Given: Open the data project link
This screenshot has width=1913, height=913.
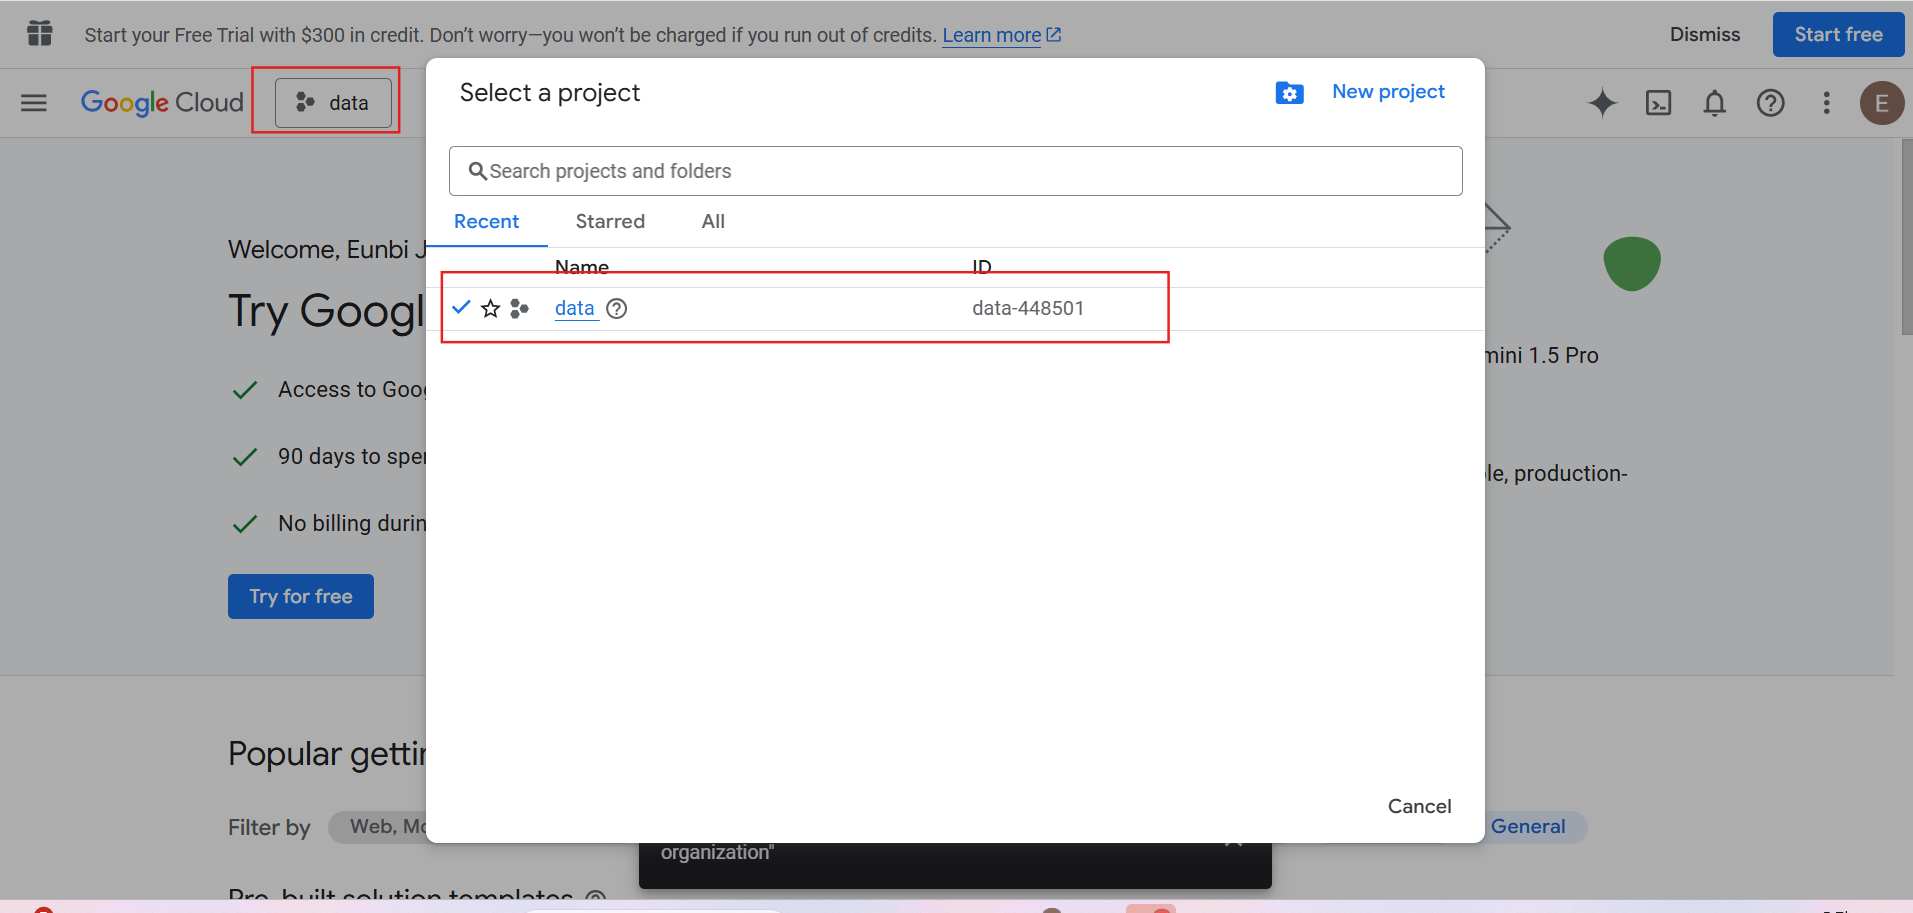Looking at the screenshot, I should click(574, 308).
